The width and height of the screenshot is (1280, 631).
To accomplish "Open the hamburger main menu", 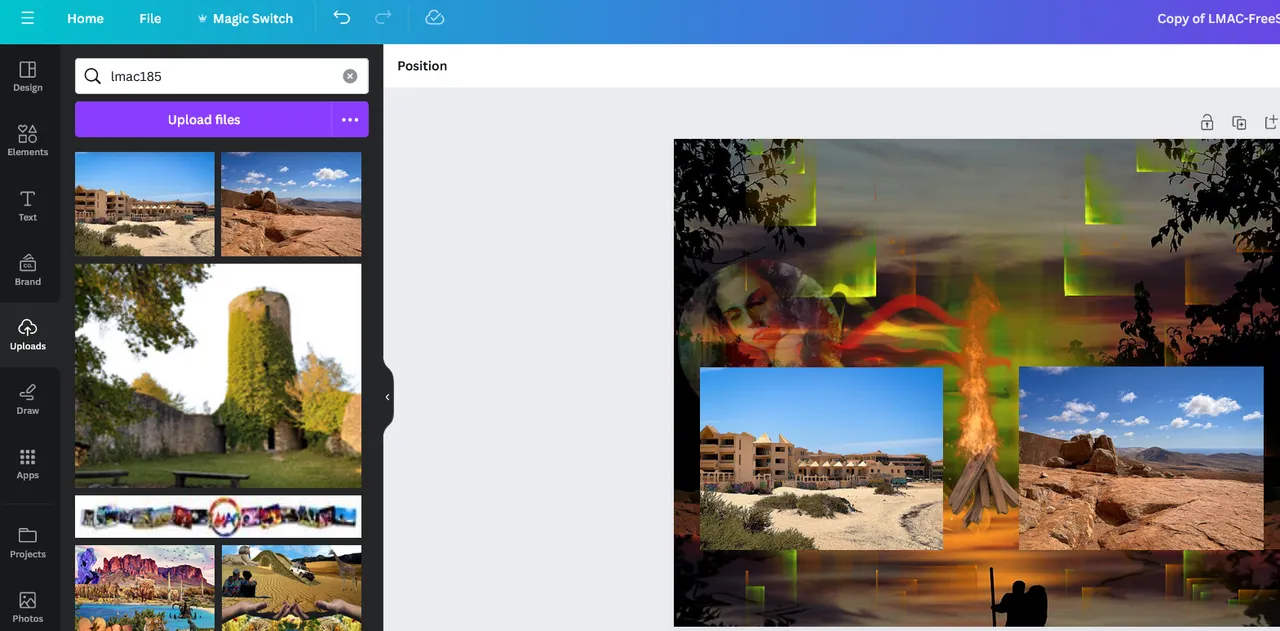I will pyautogui.click(x=27, y=18).
